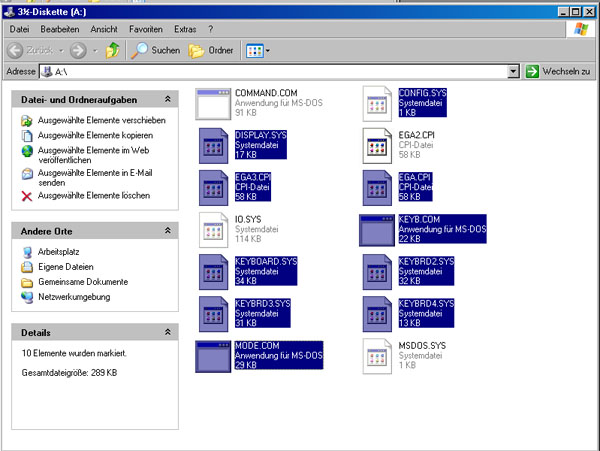Select the KEYBRD2.SYS file icon
The height and width of the screenshot is (451, 600).
point(377,272)
